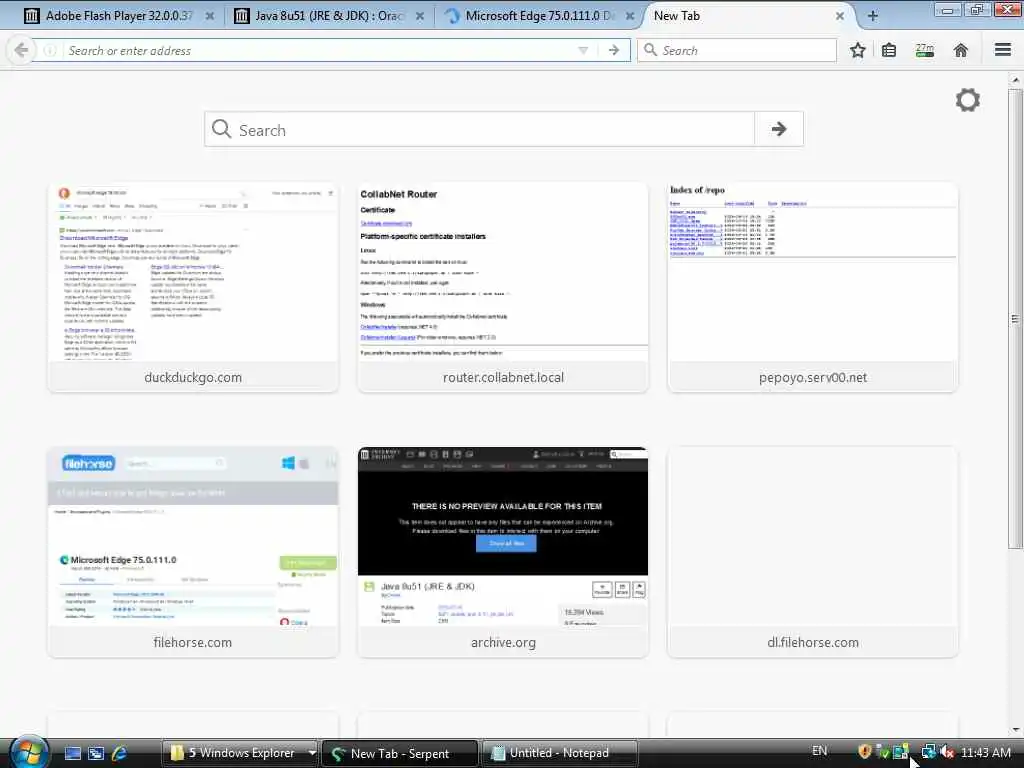Open the Windows Start orb
The image size is (1024, 768).
click(29, 752)
